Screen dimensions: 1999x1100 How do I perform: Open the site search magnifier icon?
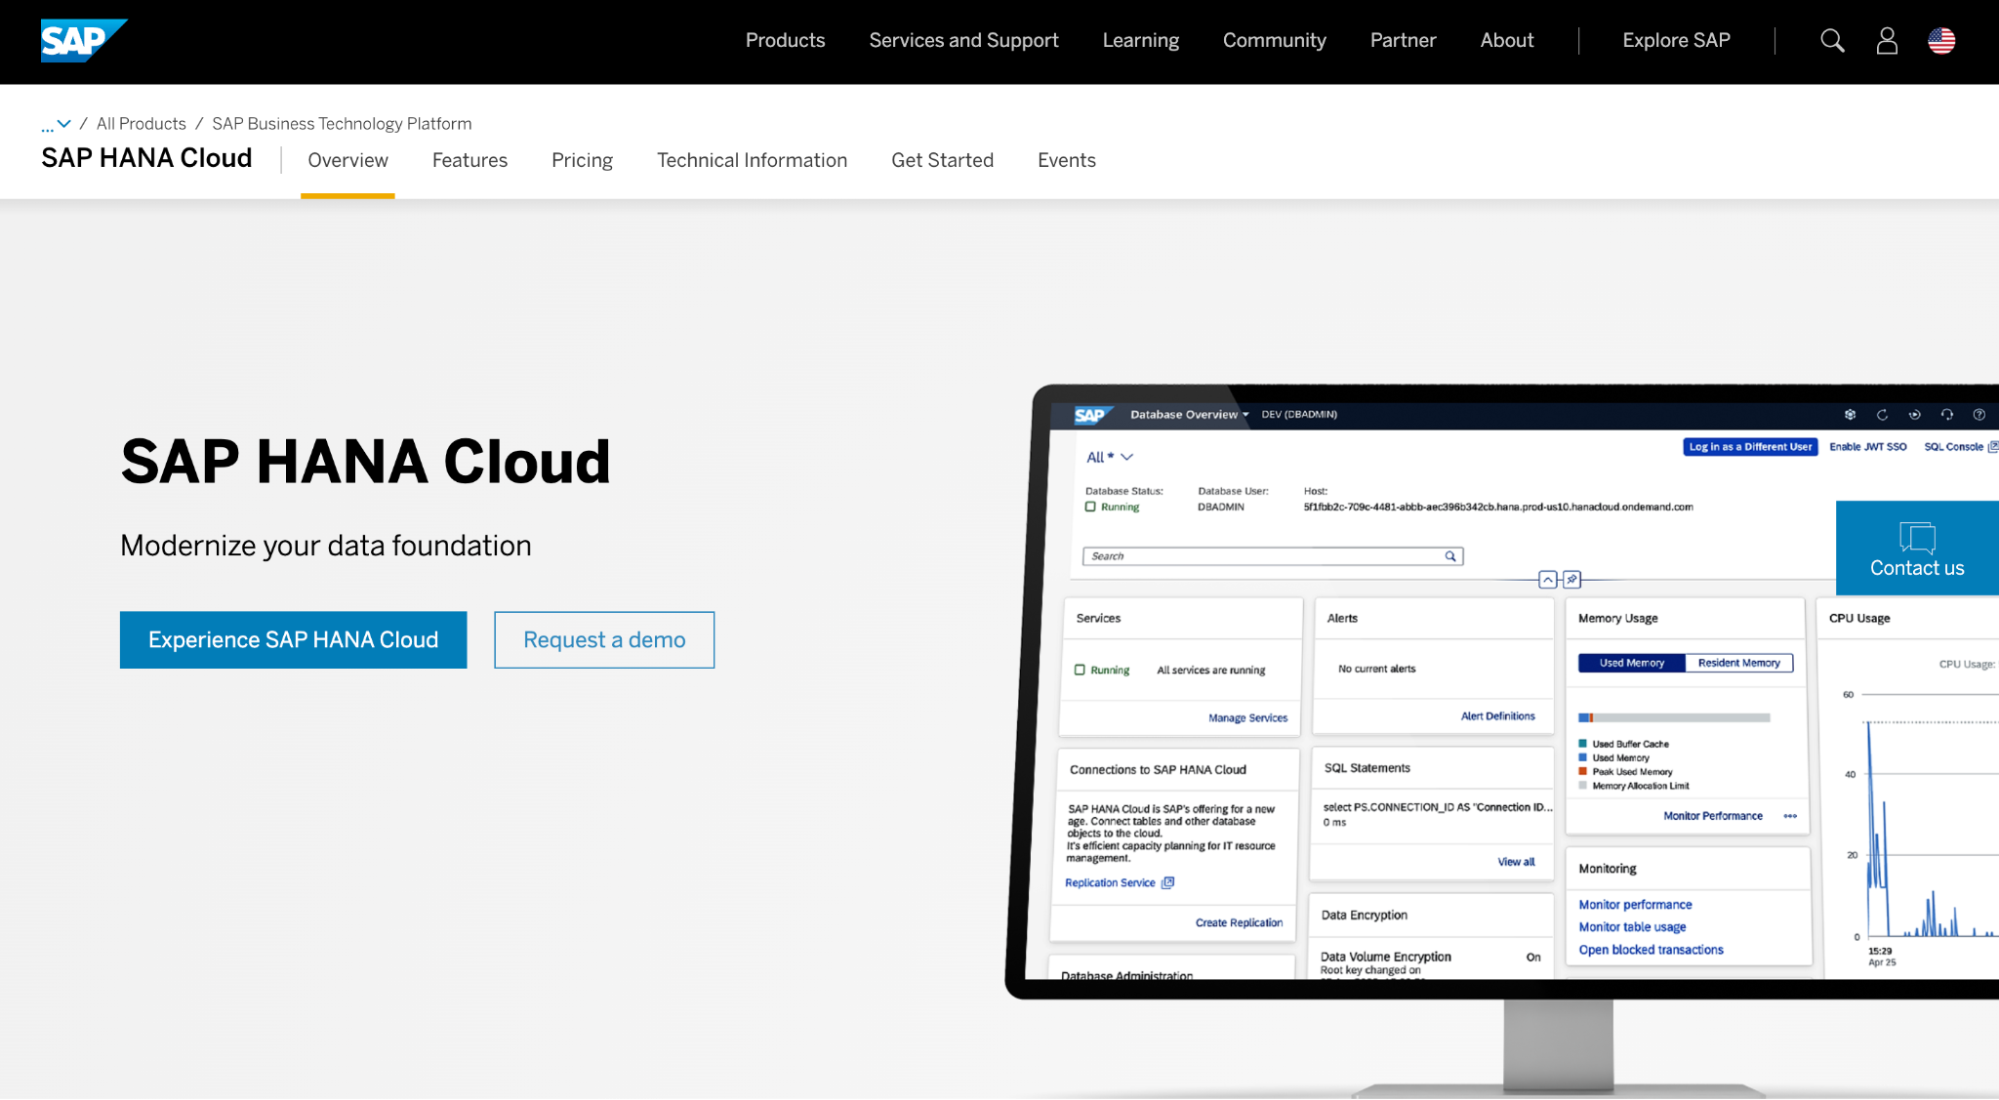pyautogui.click(x=1832, y=41)
